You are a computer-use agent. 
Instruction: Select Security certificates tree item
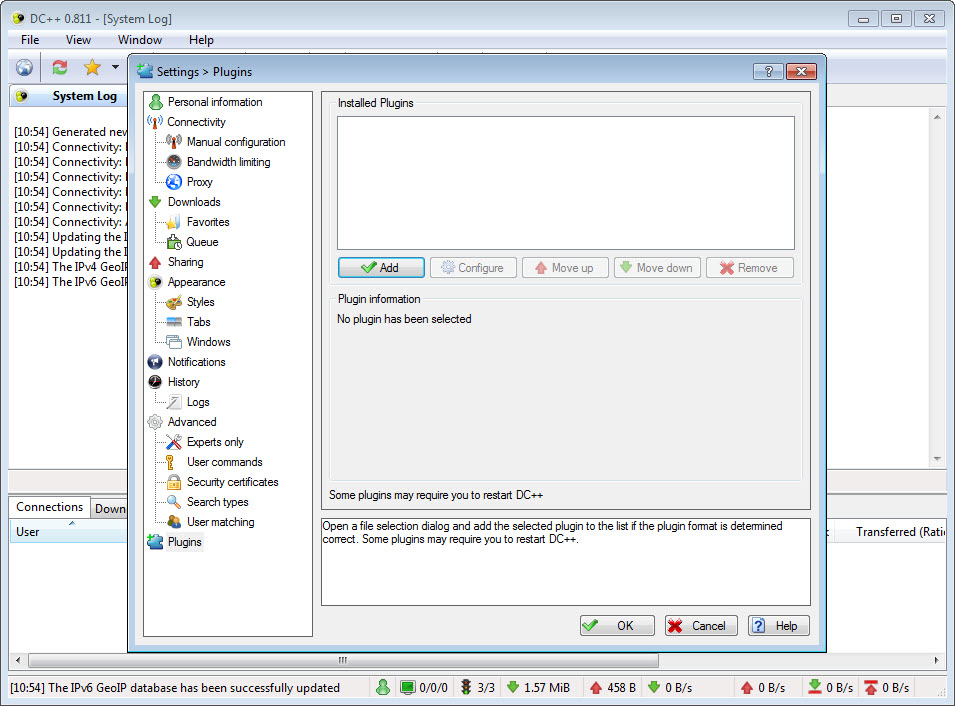pyautogui.click(x=233, y=482)
